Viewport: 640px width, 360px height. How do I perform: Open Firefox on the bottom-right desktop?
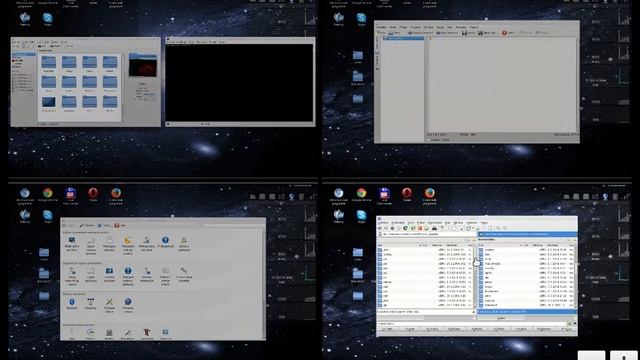point(429,193)
